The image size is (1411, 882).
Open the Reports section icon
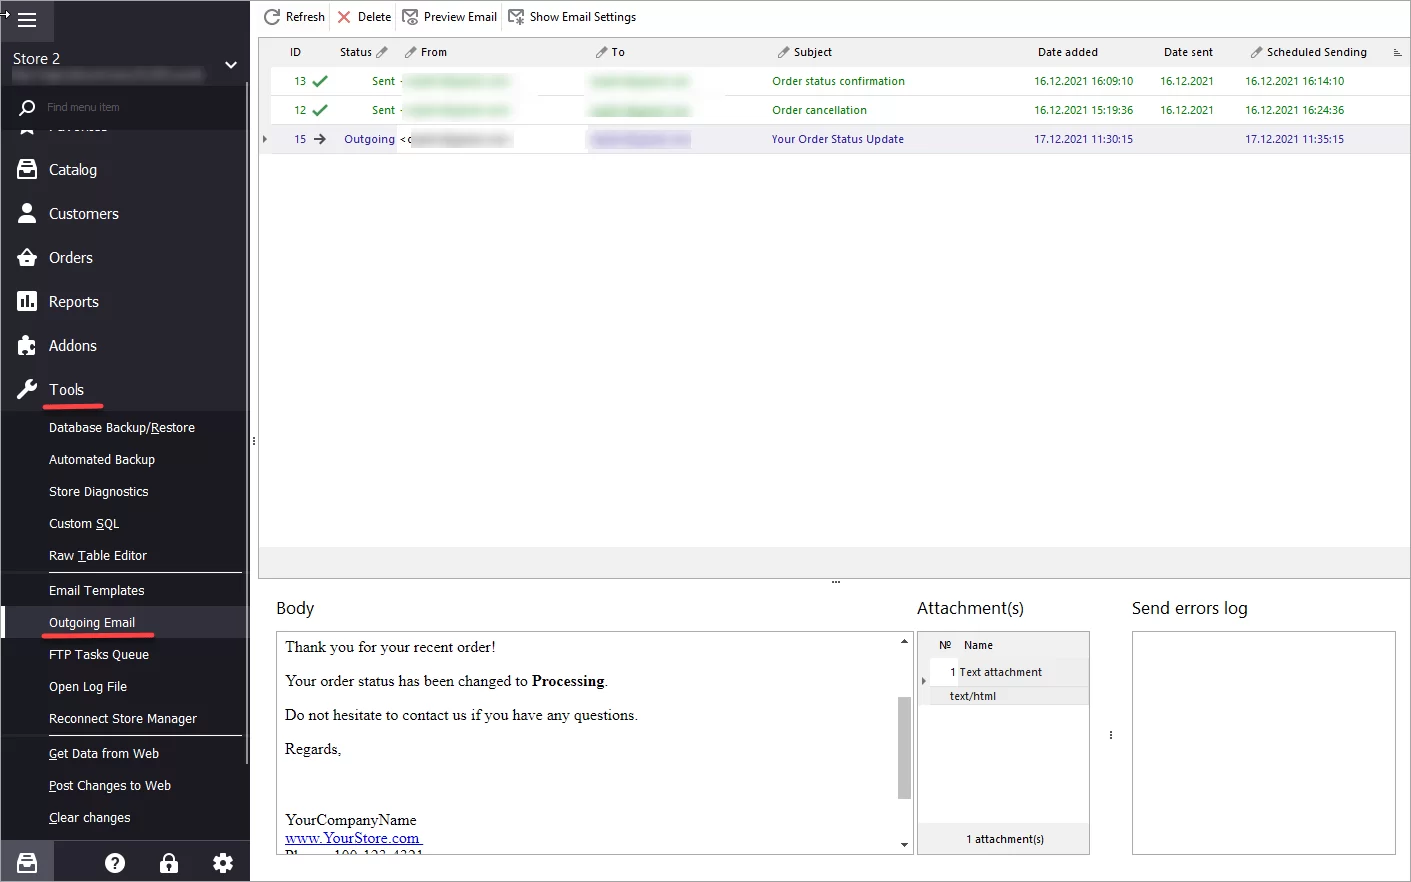pyautogui.click(x=28, y=301)
